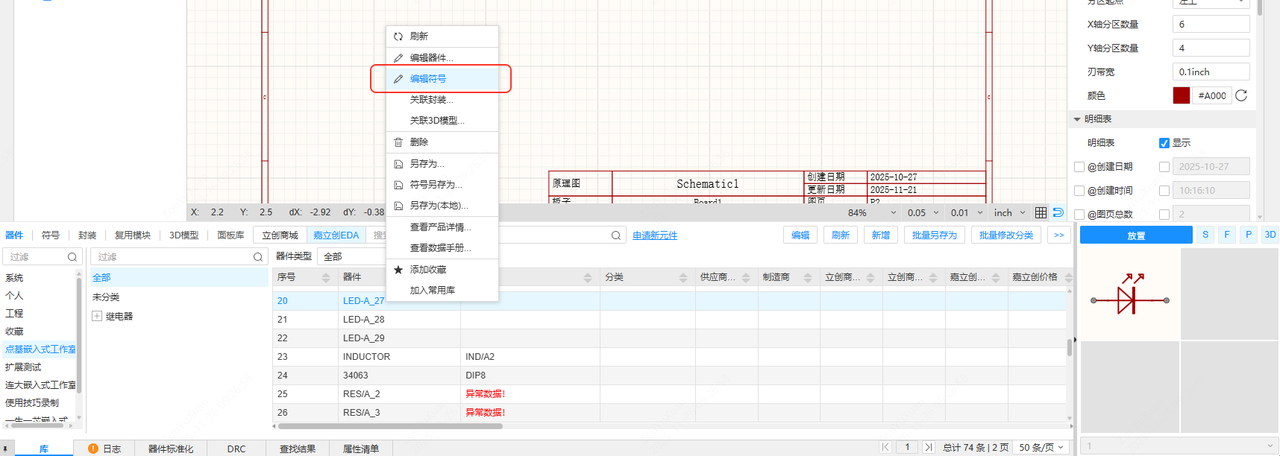Enable the @图页总数 checkbox
This screenshot has height=456, width=1280.
(1079, 215)
